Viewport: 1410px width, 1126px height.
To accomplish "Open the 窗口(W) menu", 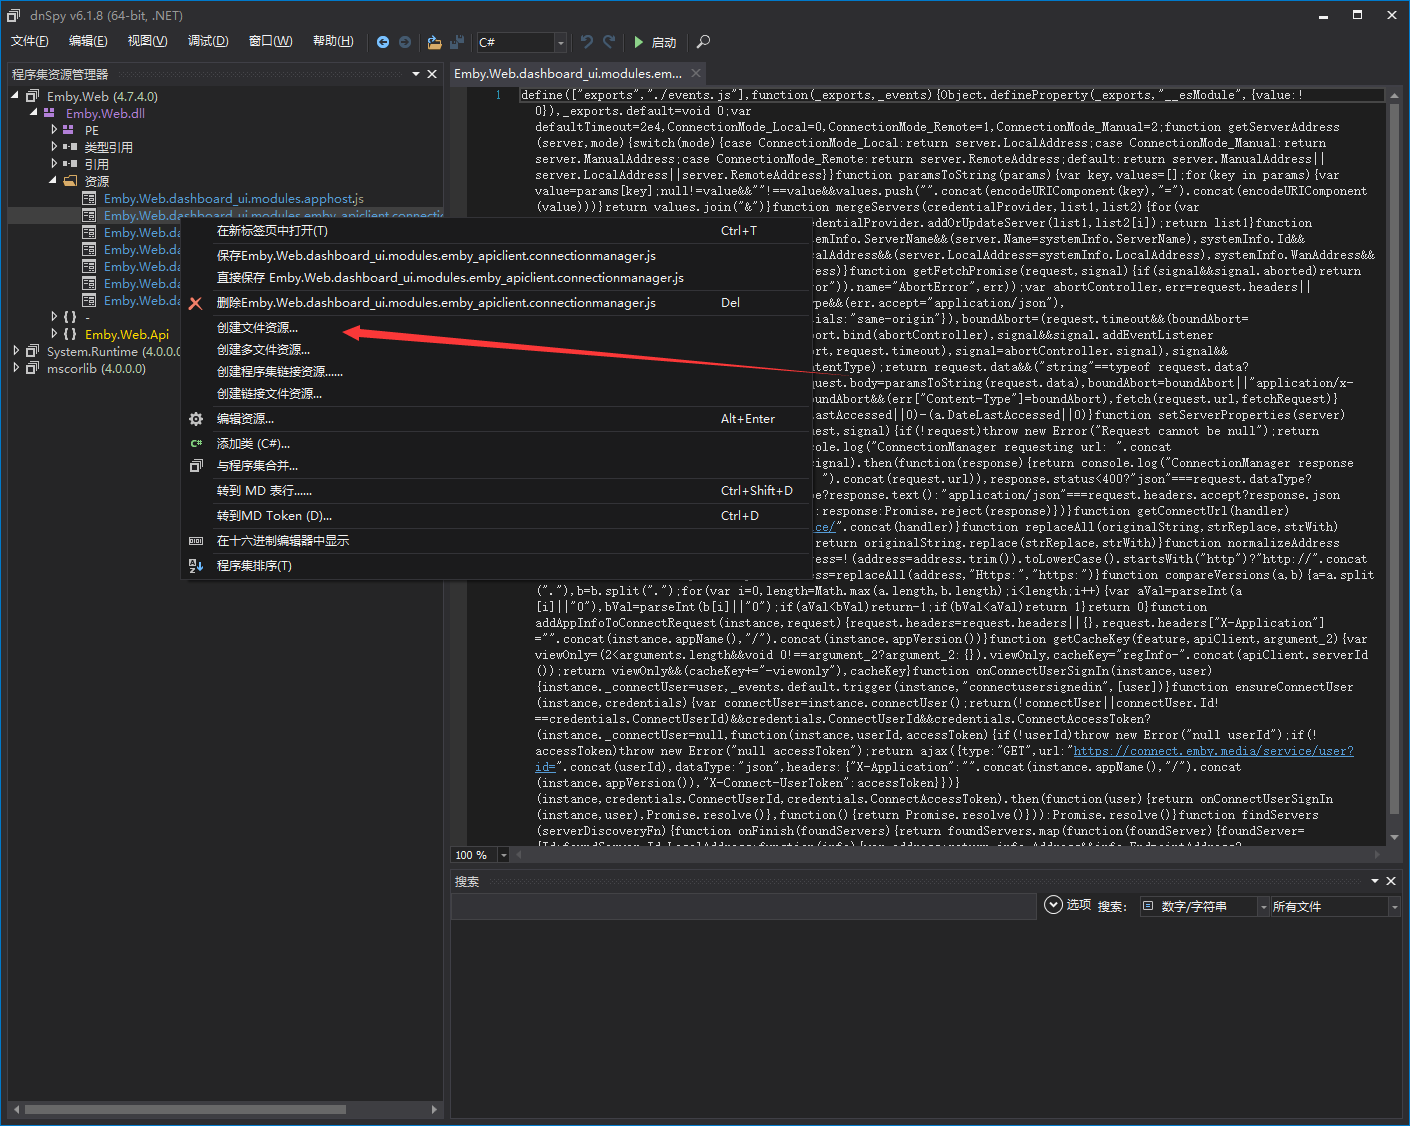I will coord(270,41).
